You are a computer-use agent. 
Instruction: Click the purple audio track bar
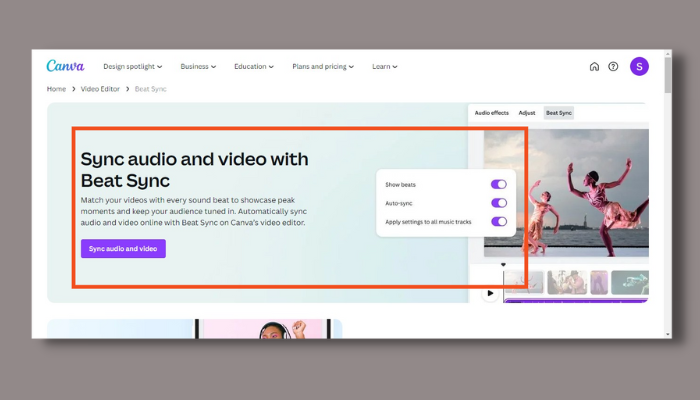pos(576,300)
